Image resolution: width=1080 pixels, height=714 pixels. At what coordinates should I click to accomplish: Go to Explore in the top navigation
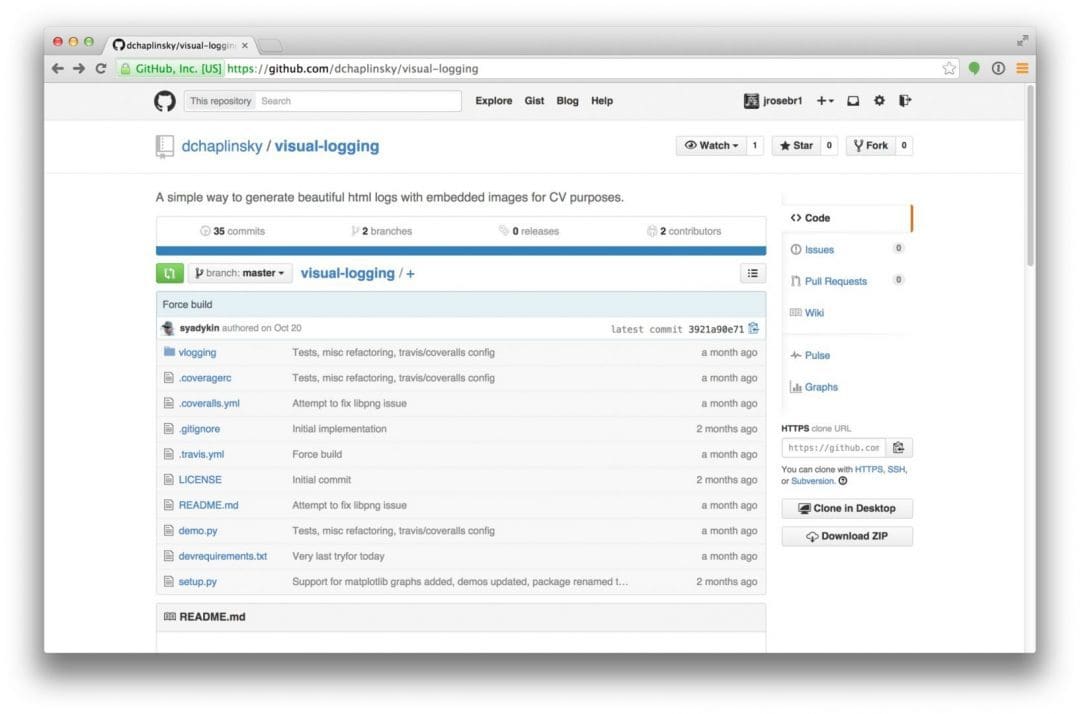pyautogui.click(x=493, y=101)
